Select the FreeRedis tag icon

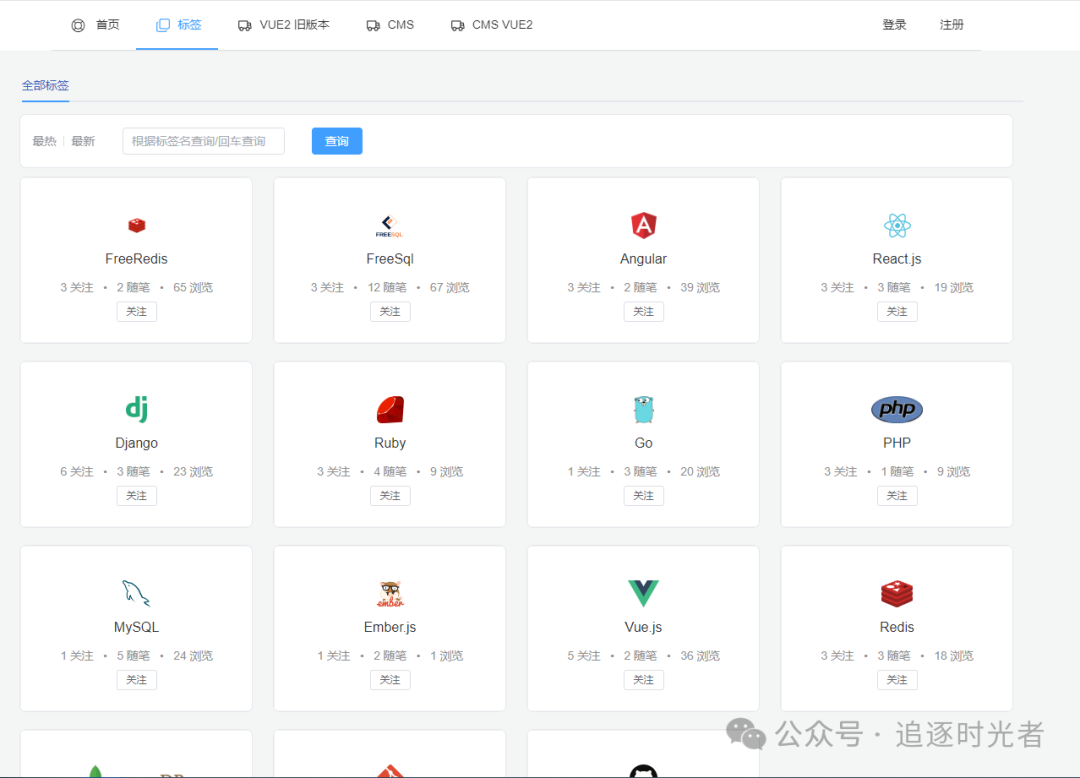coord(136,224)
